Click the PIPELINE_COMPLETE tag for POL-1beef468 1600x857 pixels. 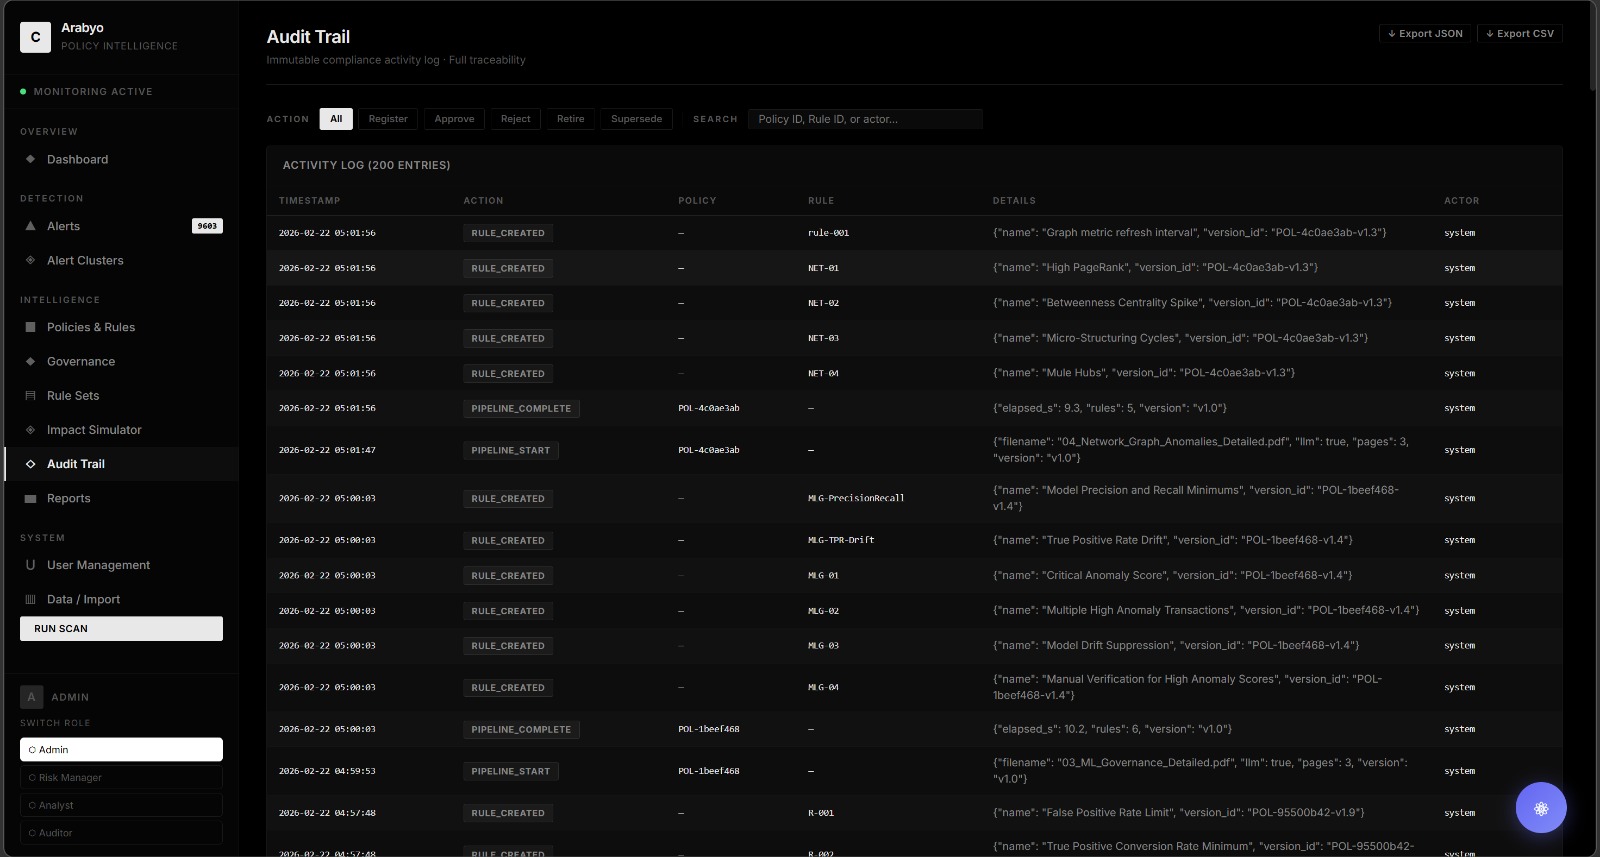pyautogui.click(x=521, y=730)
